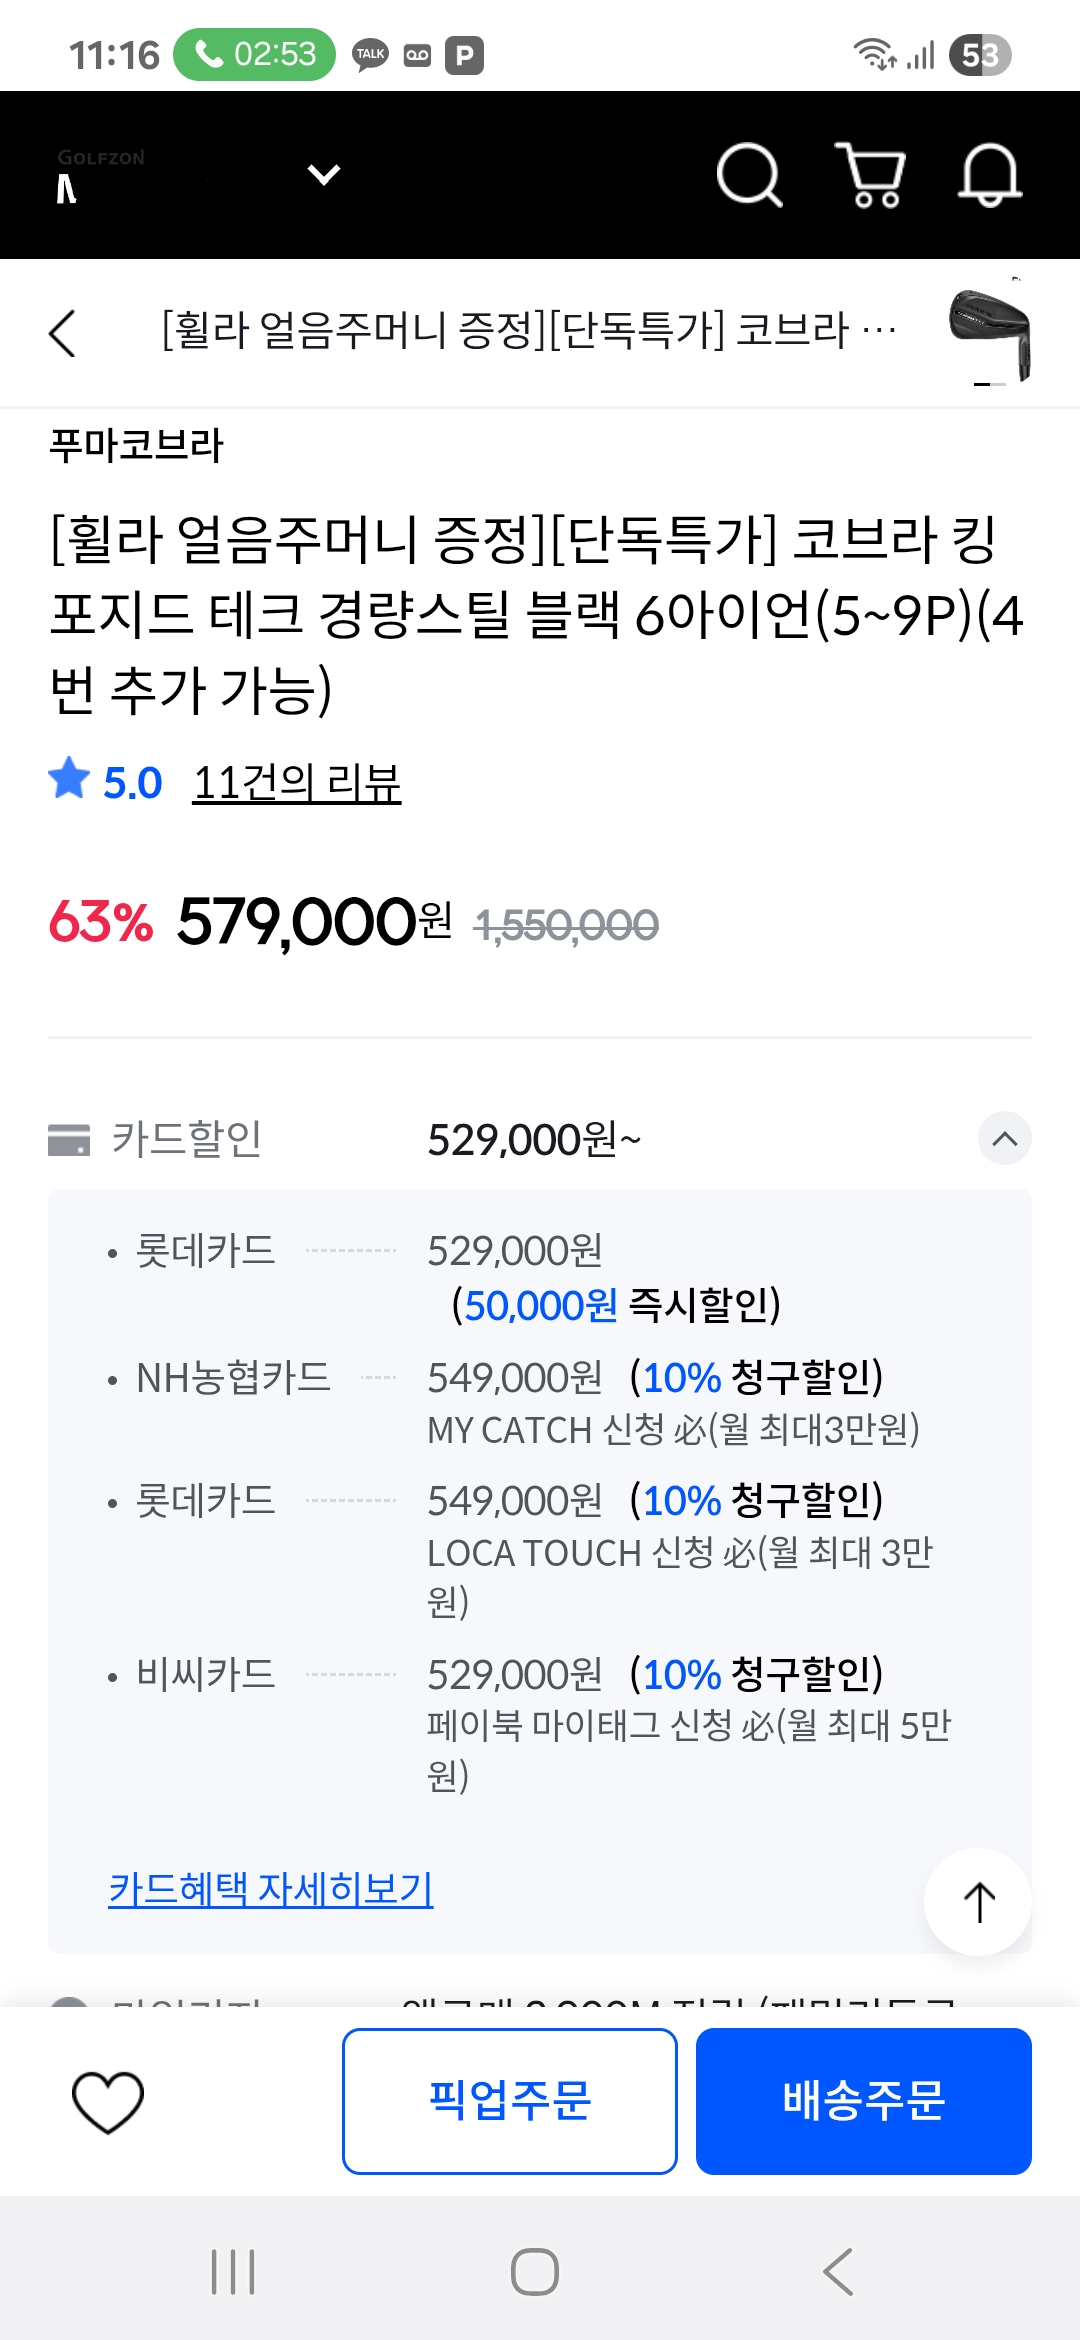Tap the scroll-to-top arrow button

click(x=978, y=1902)
